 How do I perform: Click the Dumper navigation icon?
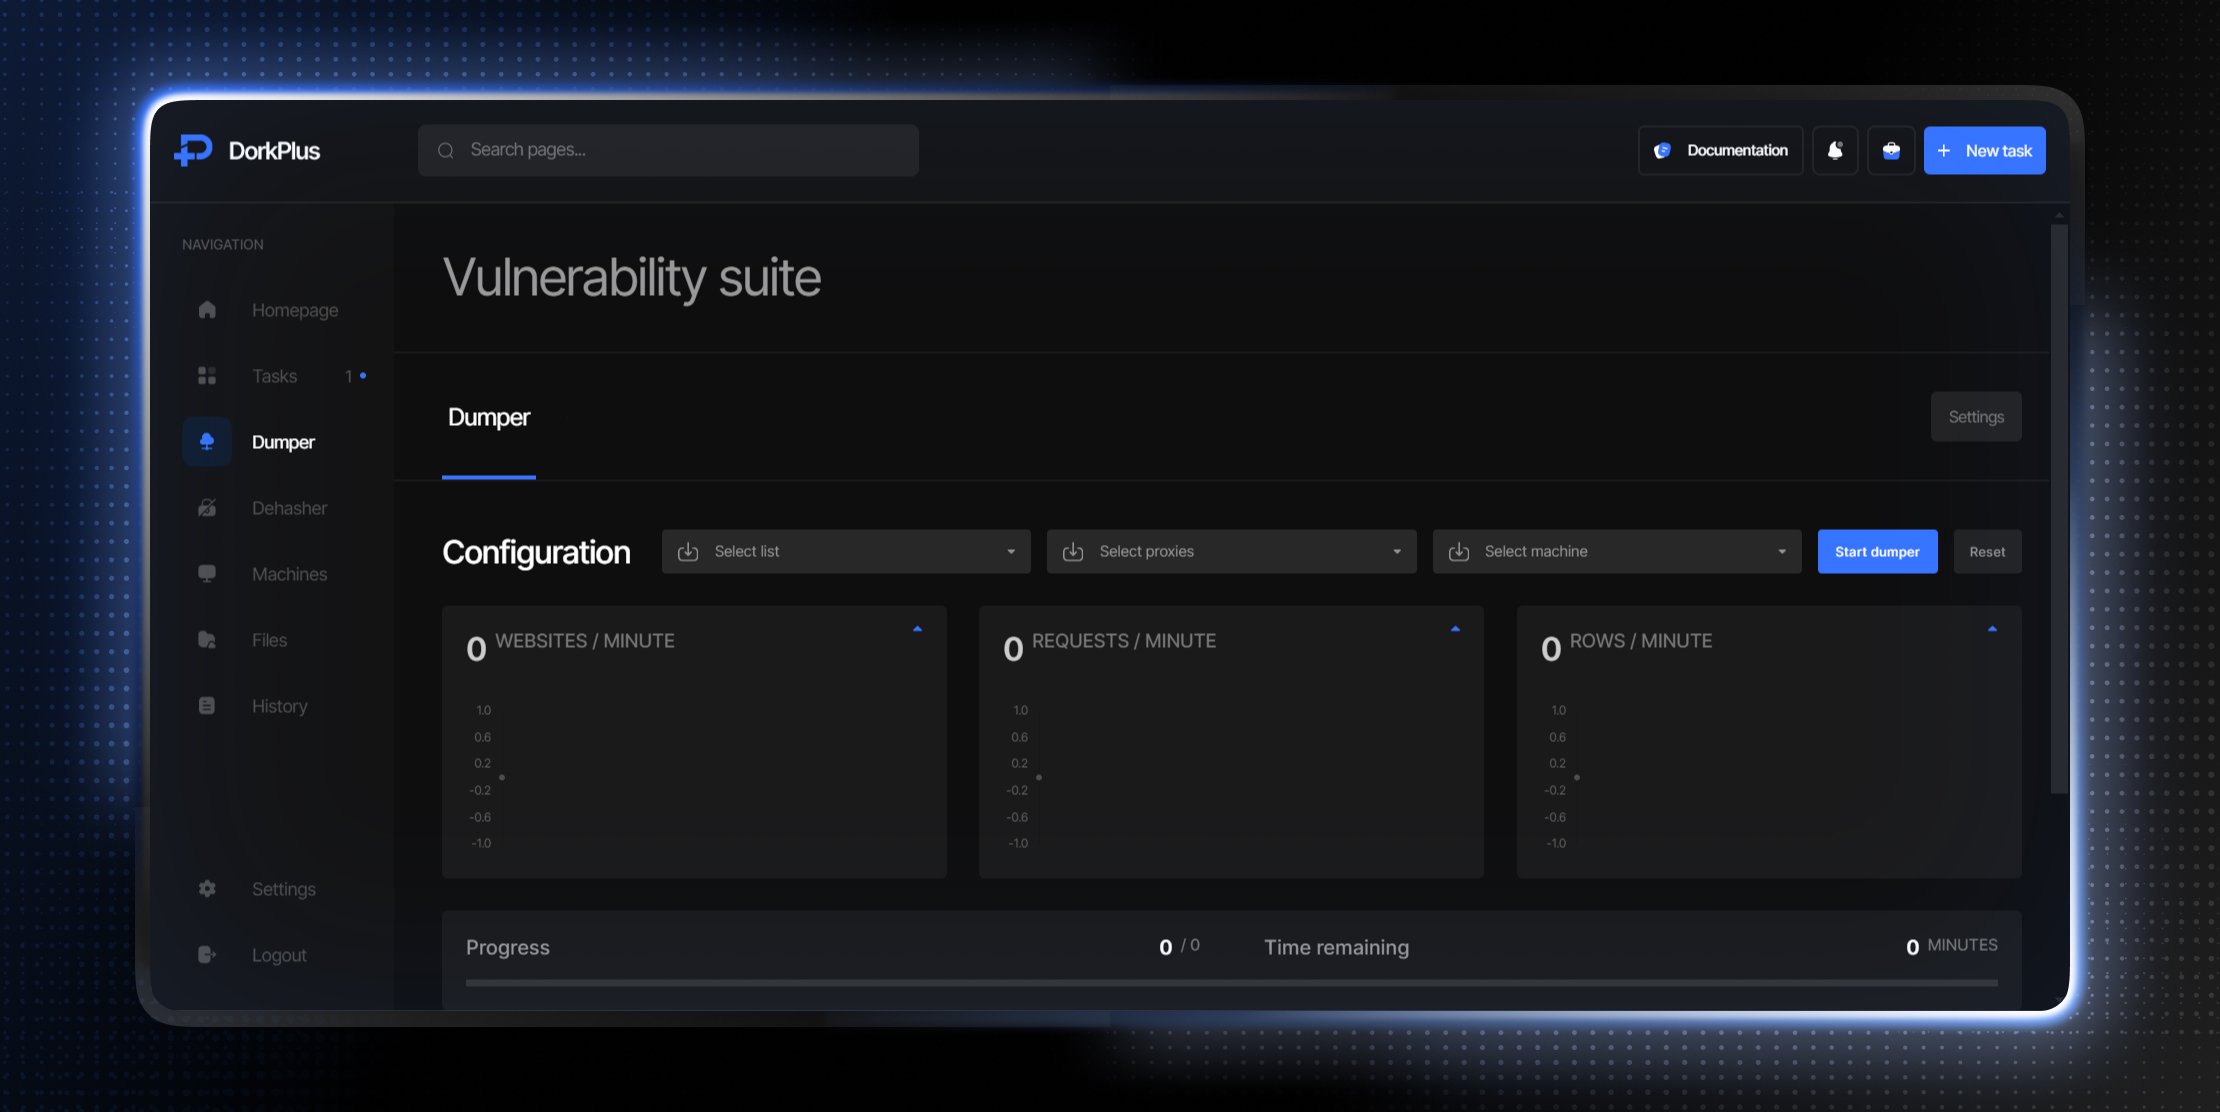coord(207,441)
